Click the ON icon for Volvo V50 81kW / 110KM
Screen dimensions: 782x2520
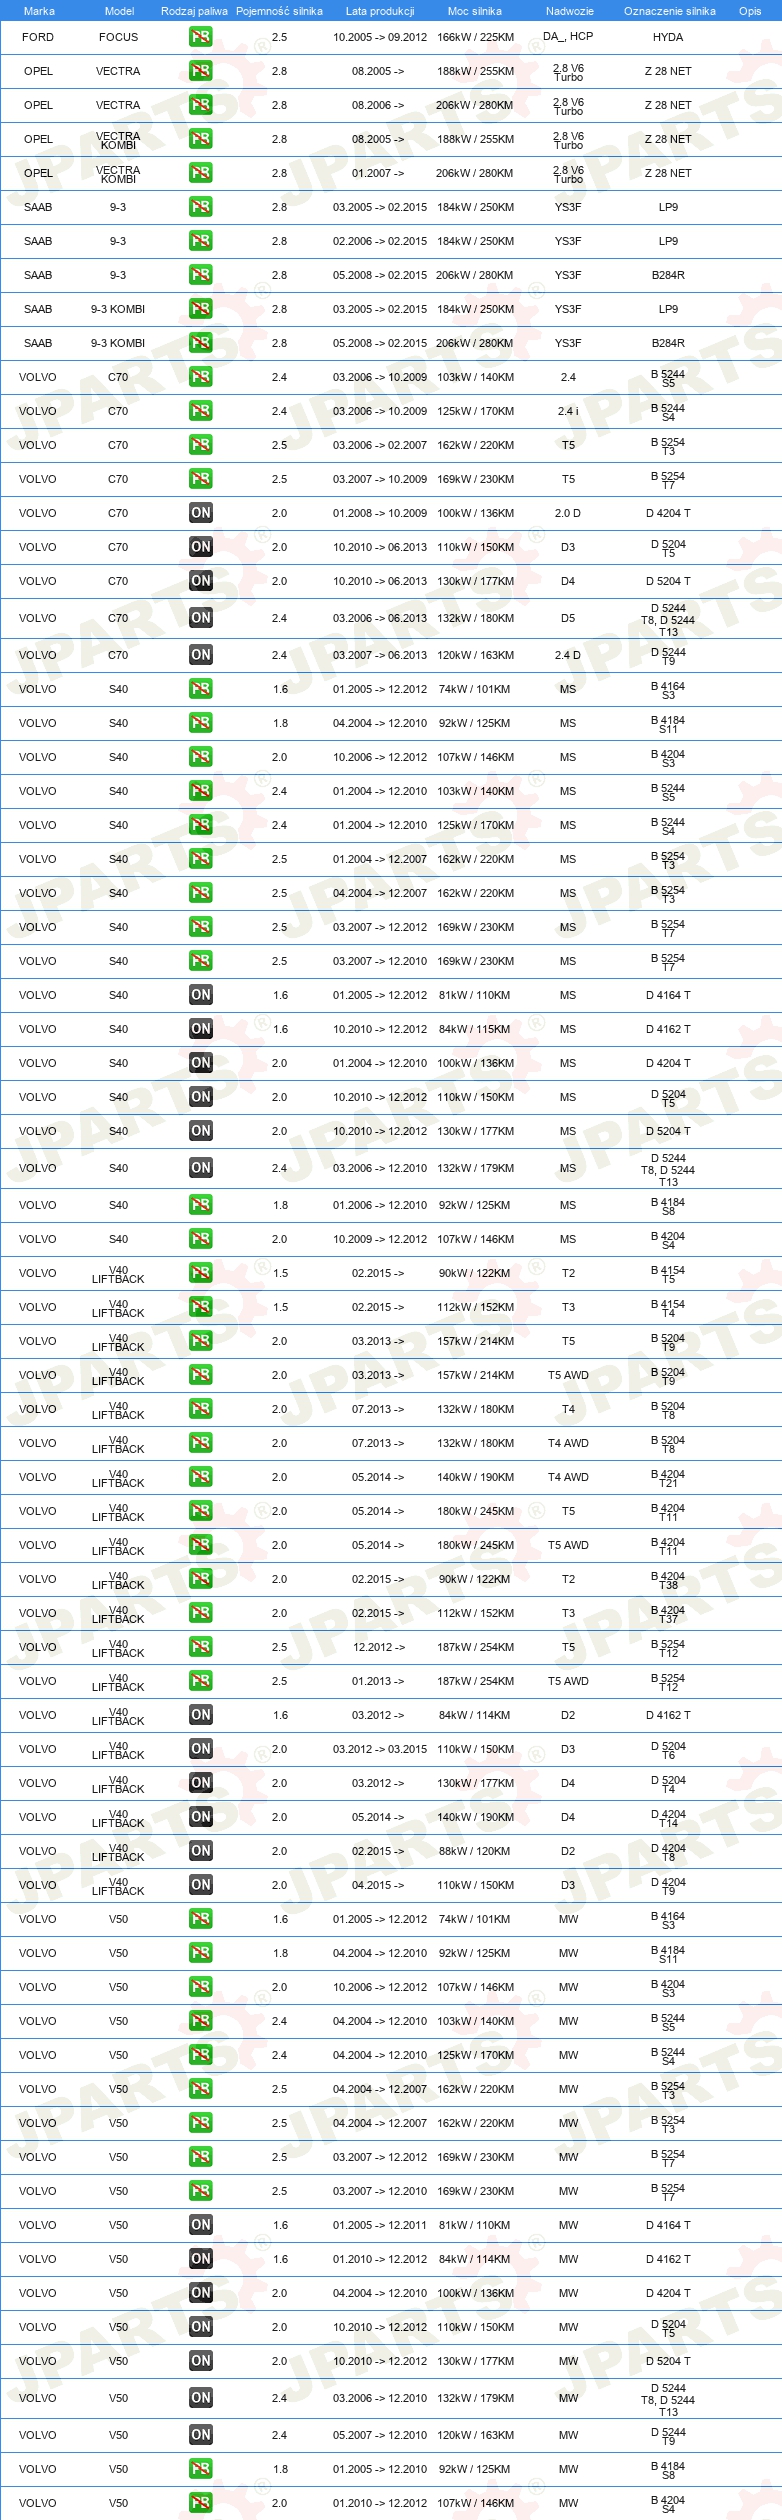point(201,2225)
